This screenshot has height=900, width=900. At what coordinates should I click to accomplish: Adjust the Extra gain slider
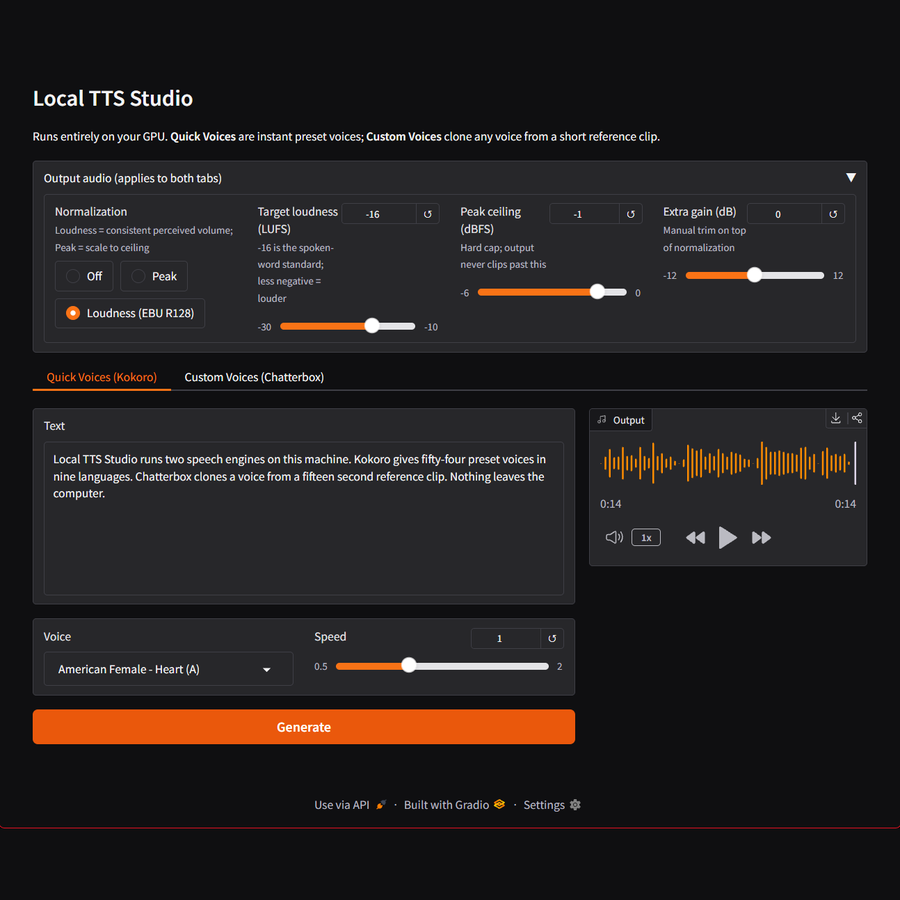pos(754,276)
